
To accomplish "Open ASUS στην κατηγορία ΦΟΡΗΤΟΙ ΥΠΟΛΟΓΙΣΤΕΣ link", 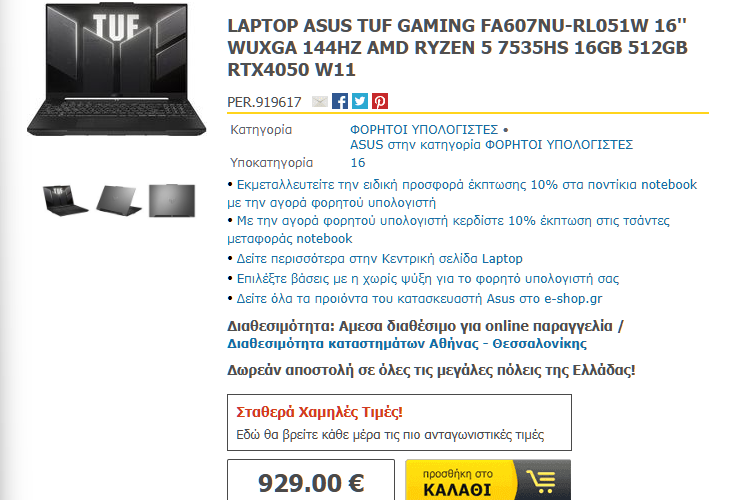I will point(491,144).
